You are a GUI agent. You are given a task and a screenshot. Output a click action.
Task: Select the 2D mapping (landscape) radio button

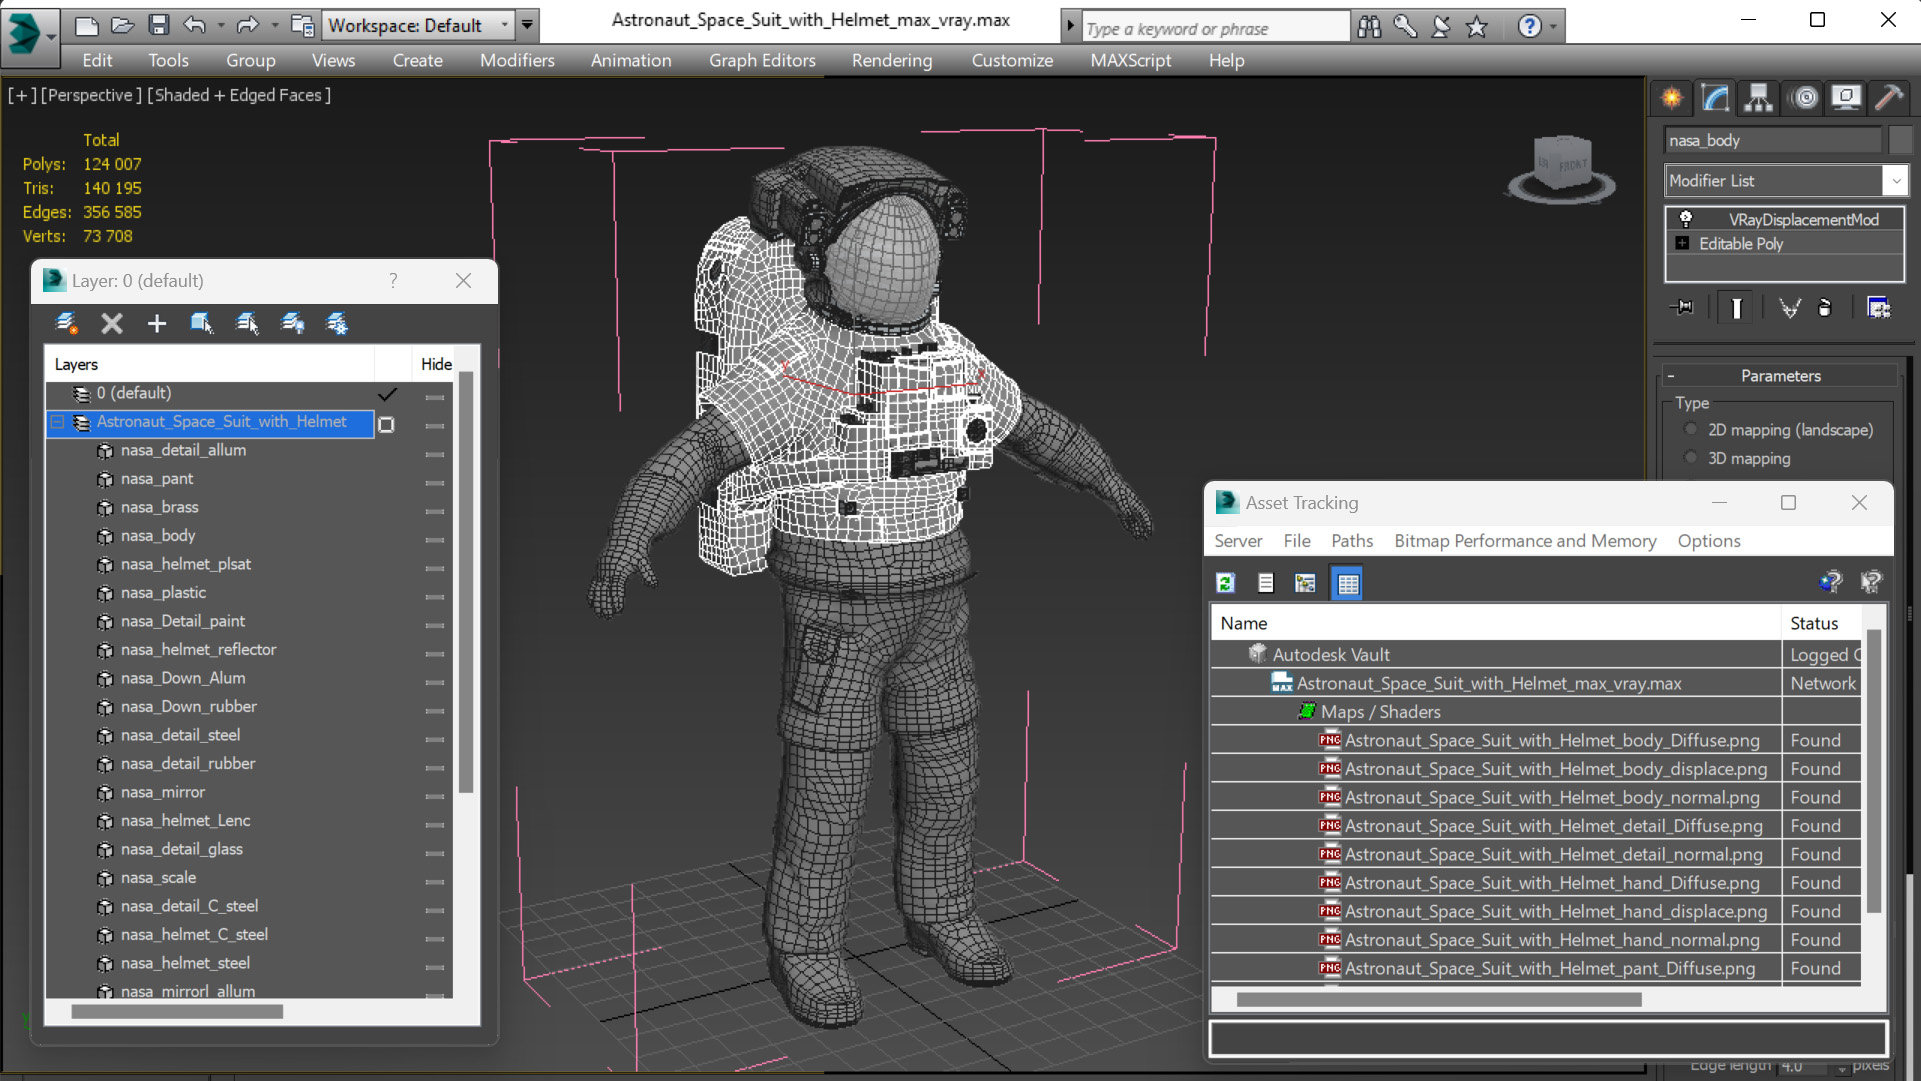[1691, 429]
